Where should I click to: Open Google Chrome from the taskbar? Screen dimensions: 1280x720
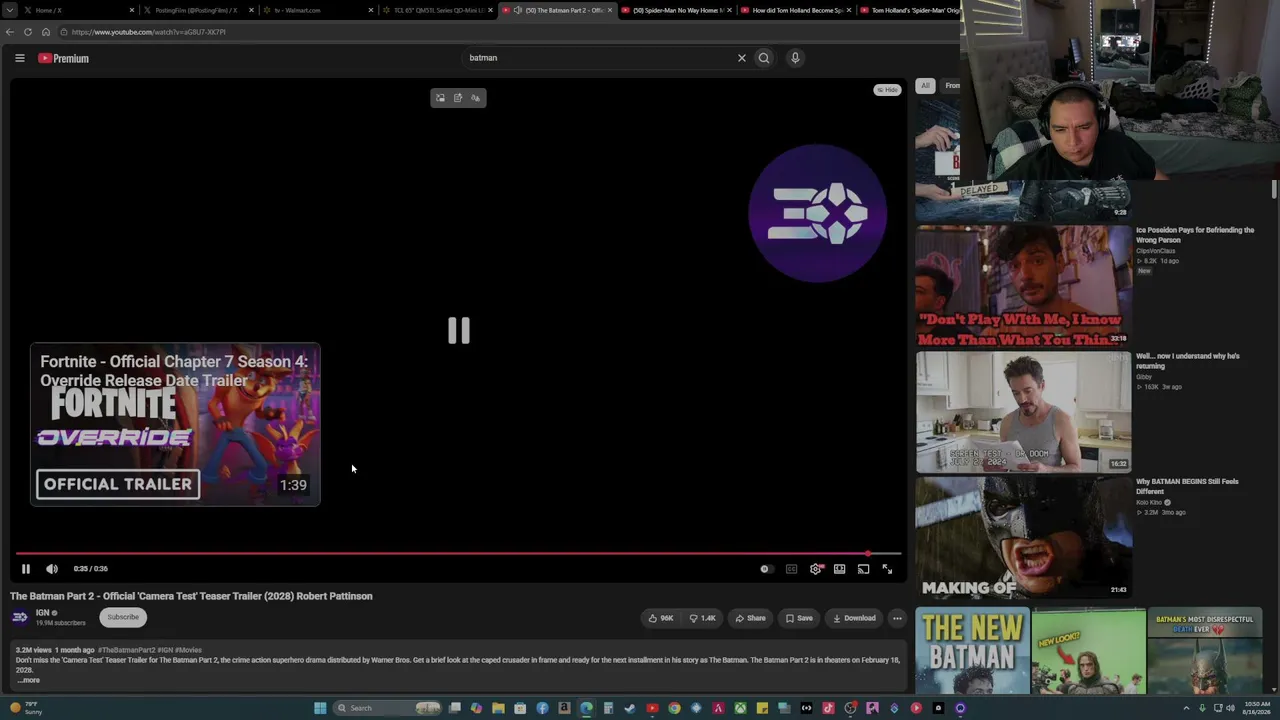click(x=674, y=708)
